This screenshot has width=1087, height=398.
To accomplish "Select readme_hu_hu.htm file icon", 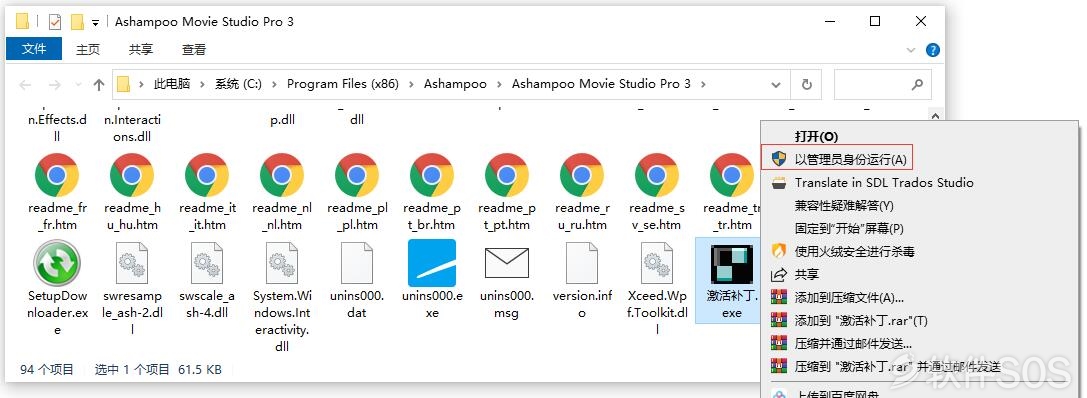I will 132,175.
